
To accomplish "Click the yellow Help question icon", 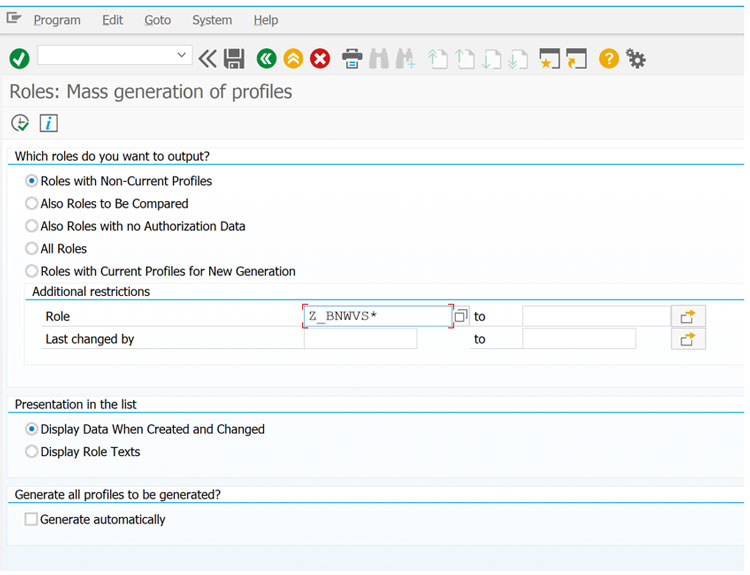I will [x=608, y=59].
